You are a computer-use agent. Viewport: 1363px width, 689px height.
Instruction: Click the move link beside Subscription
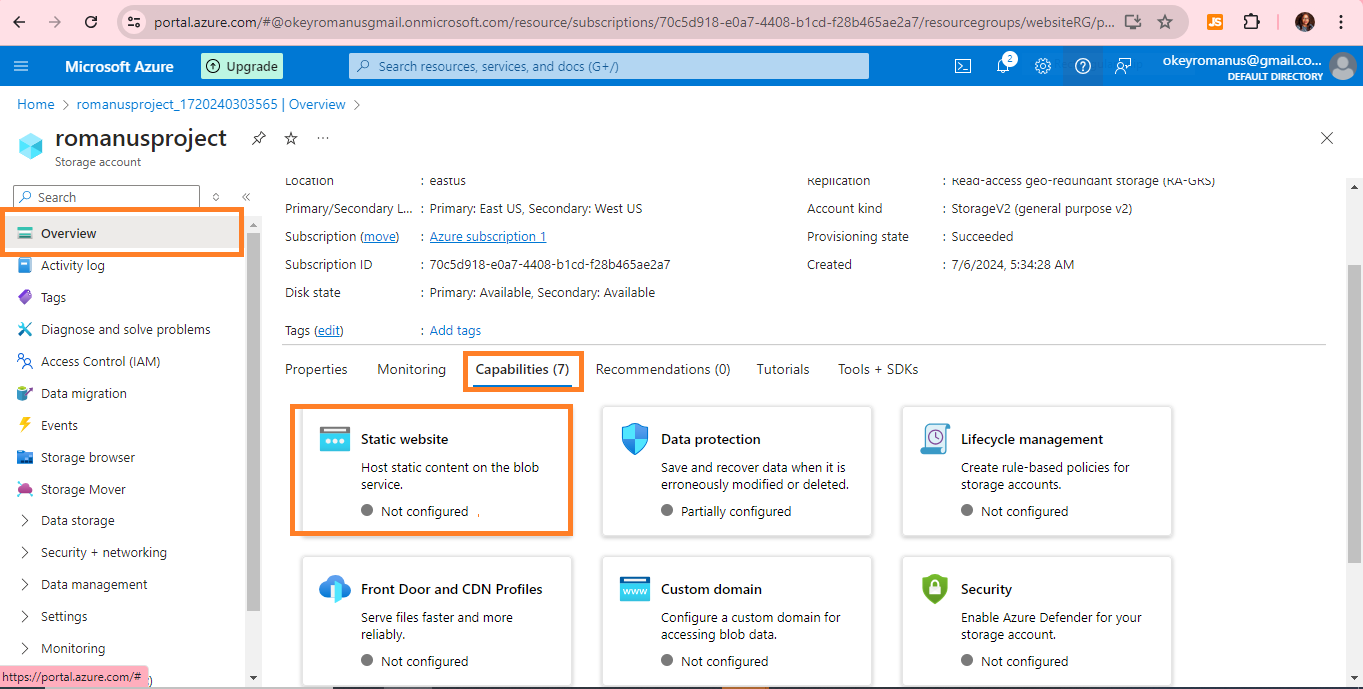click(379, 237)
